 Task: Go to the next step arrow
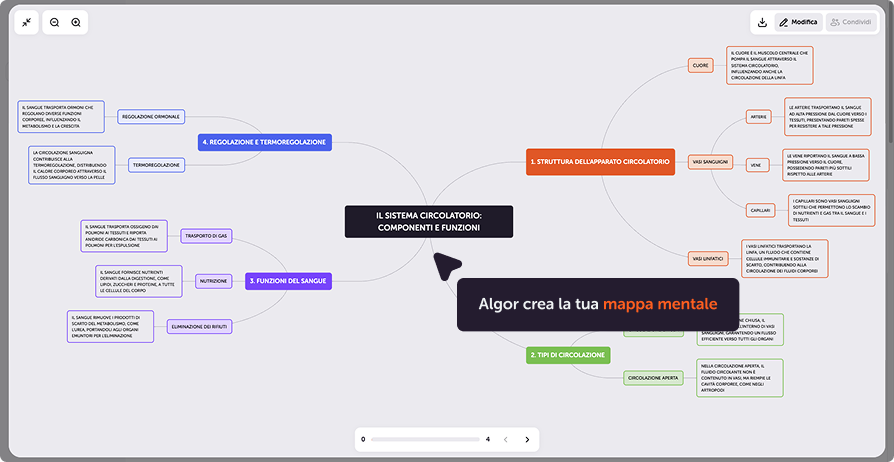(527, 439)
